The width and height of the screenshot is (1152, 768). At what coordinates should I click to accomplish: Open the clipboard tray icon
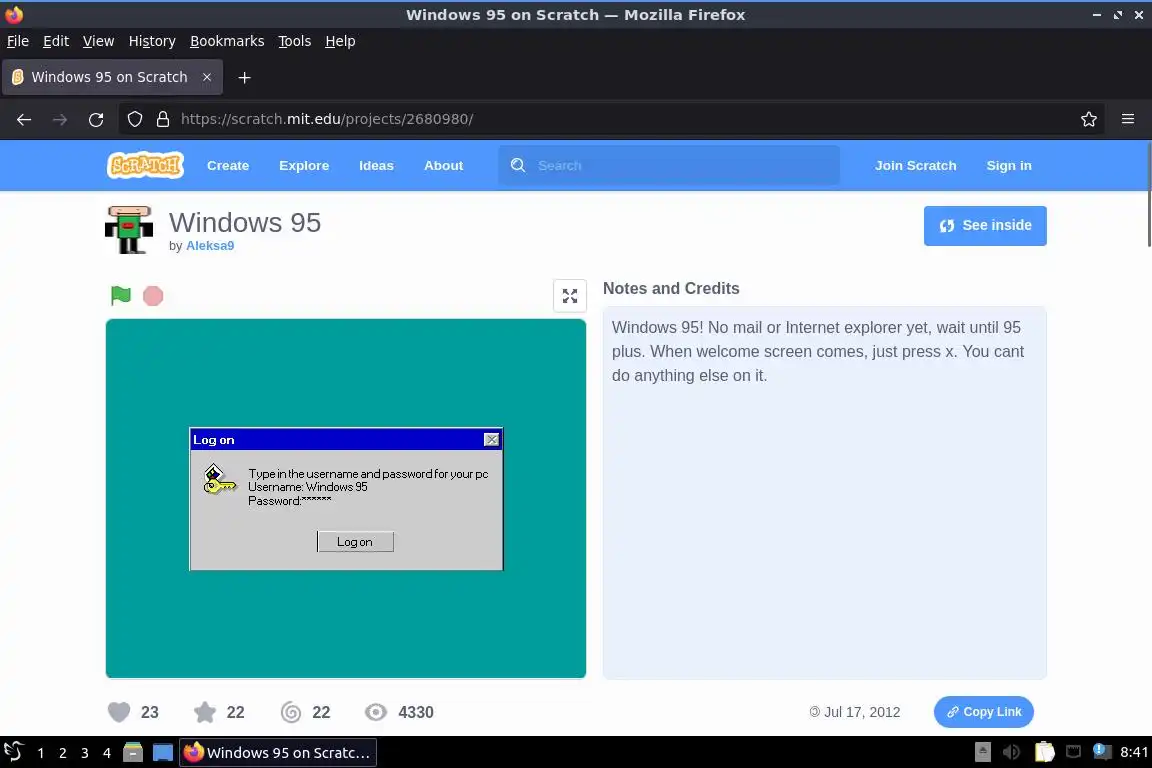[1044, 752]
